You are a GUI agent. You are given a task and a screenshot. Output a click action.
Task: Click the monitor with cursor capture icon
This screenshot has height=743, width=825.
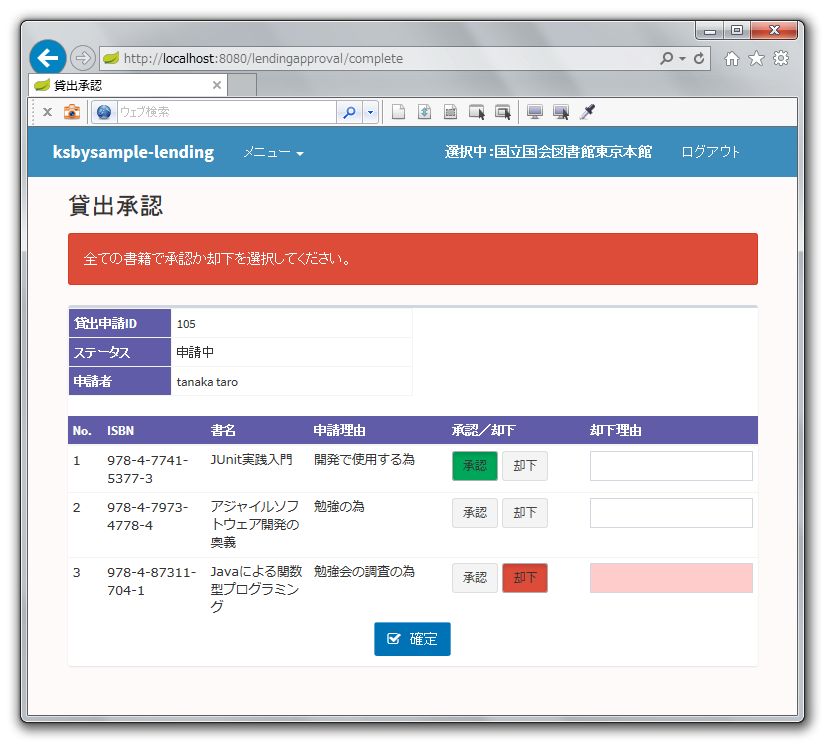[x=561, y=112]
